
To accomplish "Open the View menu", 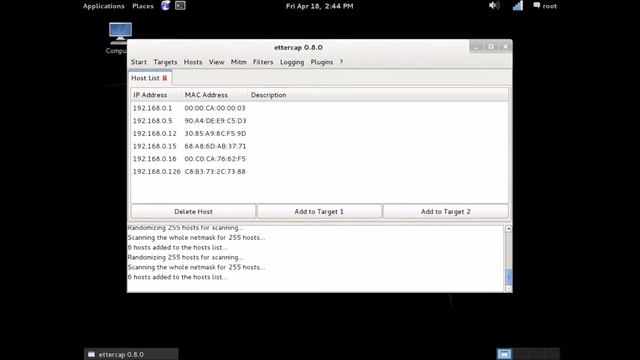I will tap(216, 62).
